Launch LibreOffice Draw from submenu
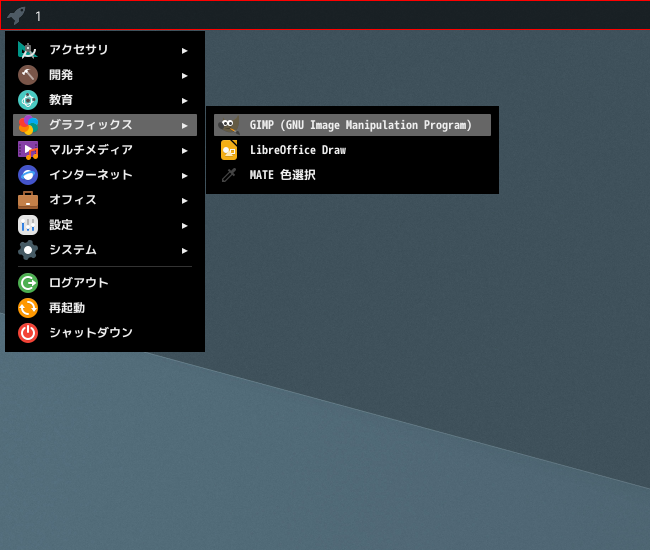The width and height of the screenshot is (650, 550). (352, 150)
